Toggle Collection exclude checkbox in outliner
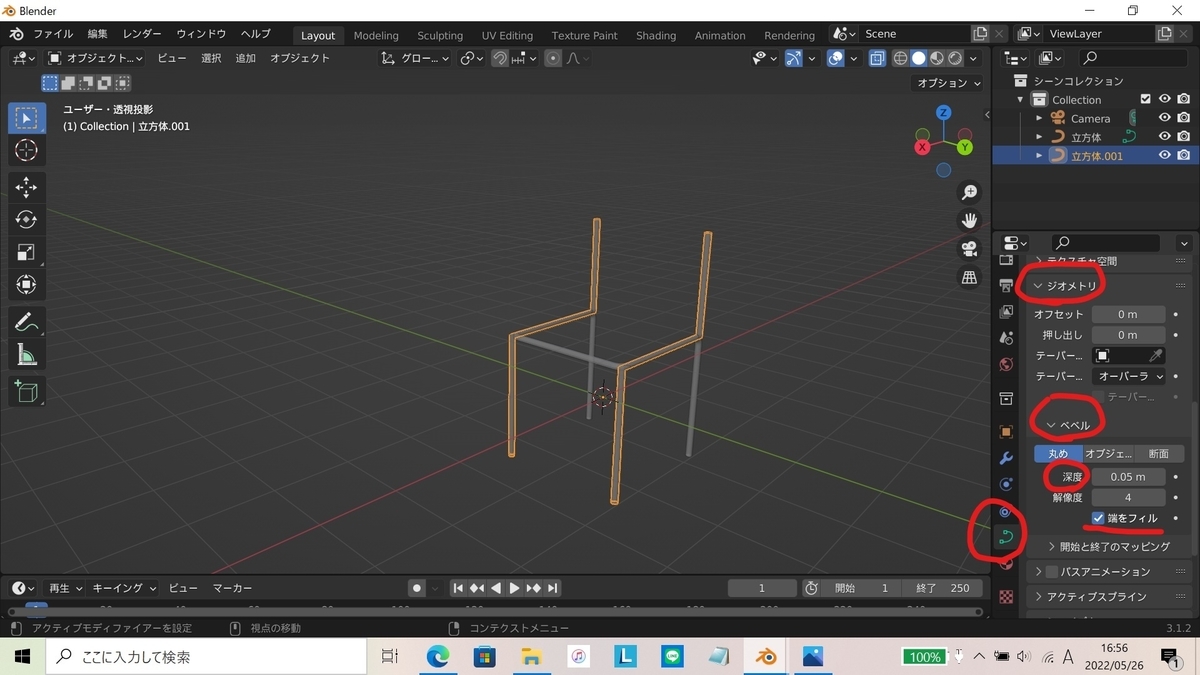Viewport: 1200px width, 675px height. click(1146, 99)
